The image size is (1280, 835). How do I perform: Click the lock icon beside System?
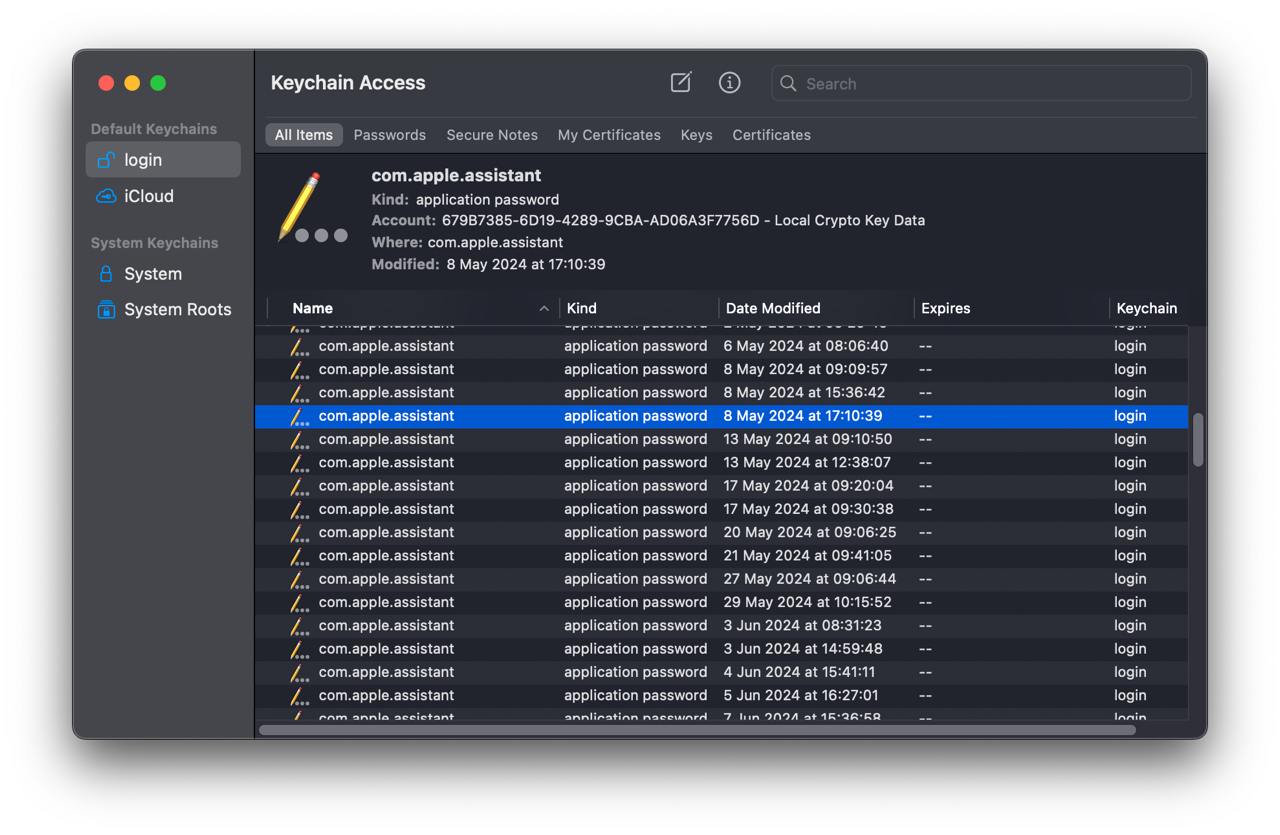[x=106, y=274]
